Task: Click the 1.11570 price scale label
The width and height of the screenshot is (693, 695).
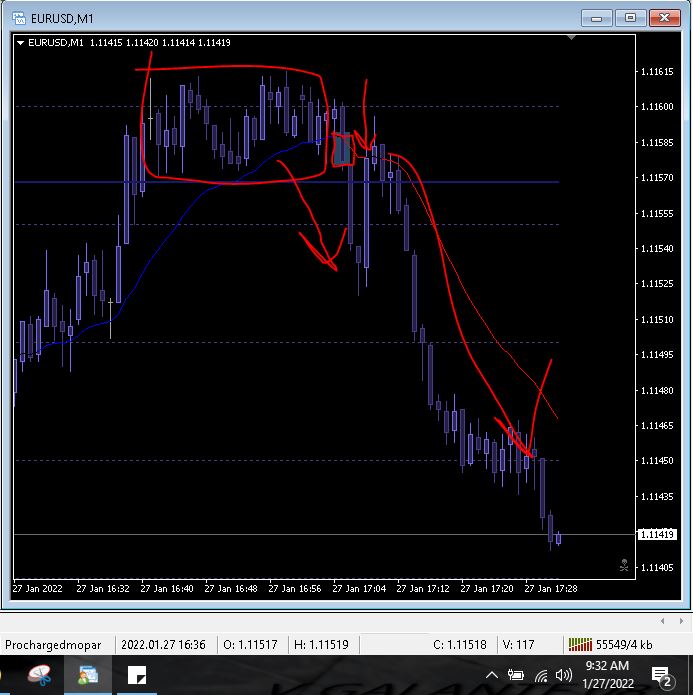Action: click(657, 178)
